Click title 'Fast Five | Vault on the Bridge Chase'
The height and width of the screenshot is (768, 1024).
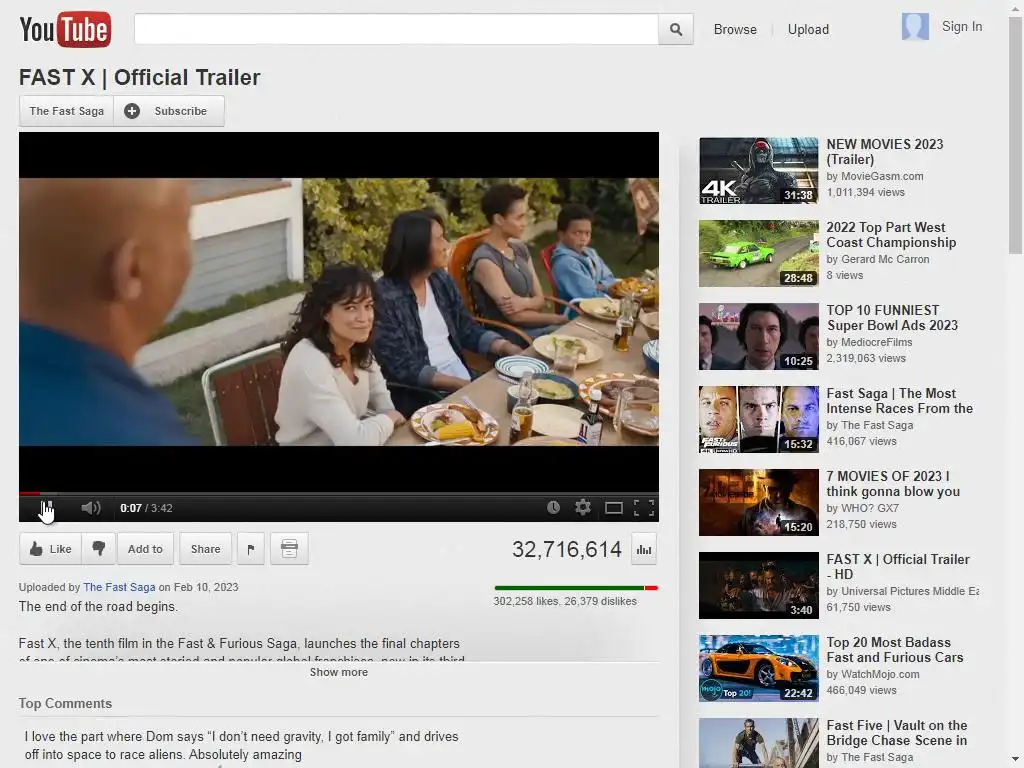(897, 732)
